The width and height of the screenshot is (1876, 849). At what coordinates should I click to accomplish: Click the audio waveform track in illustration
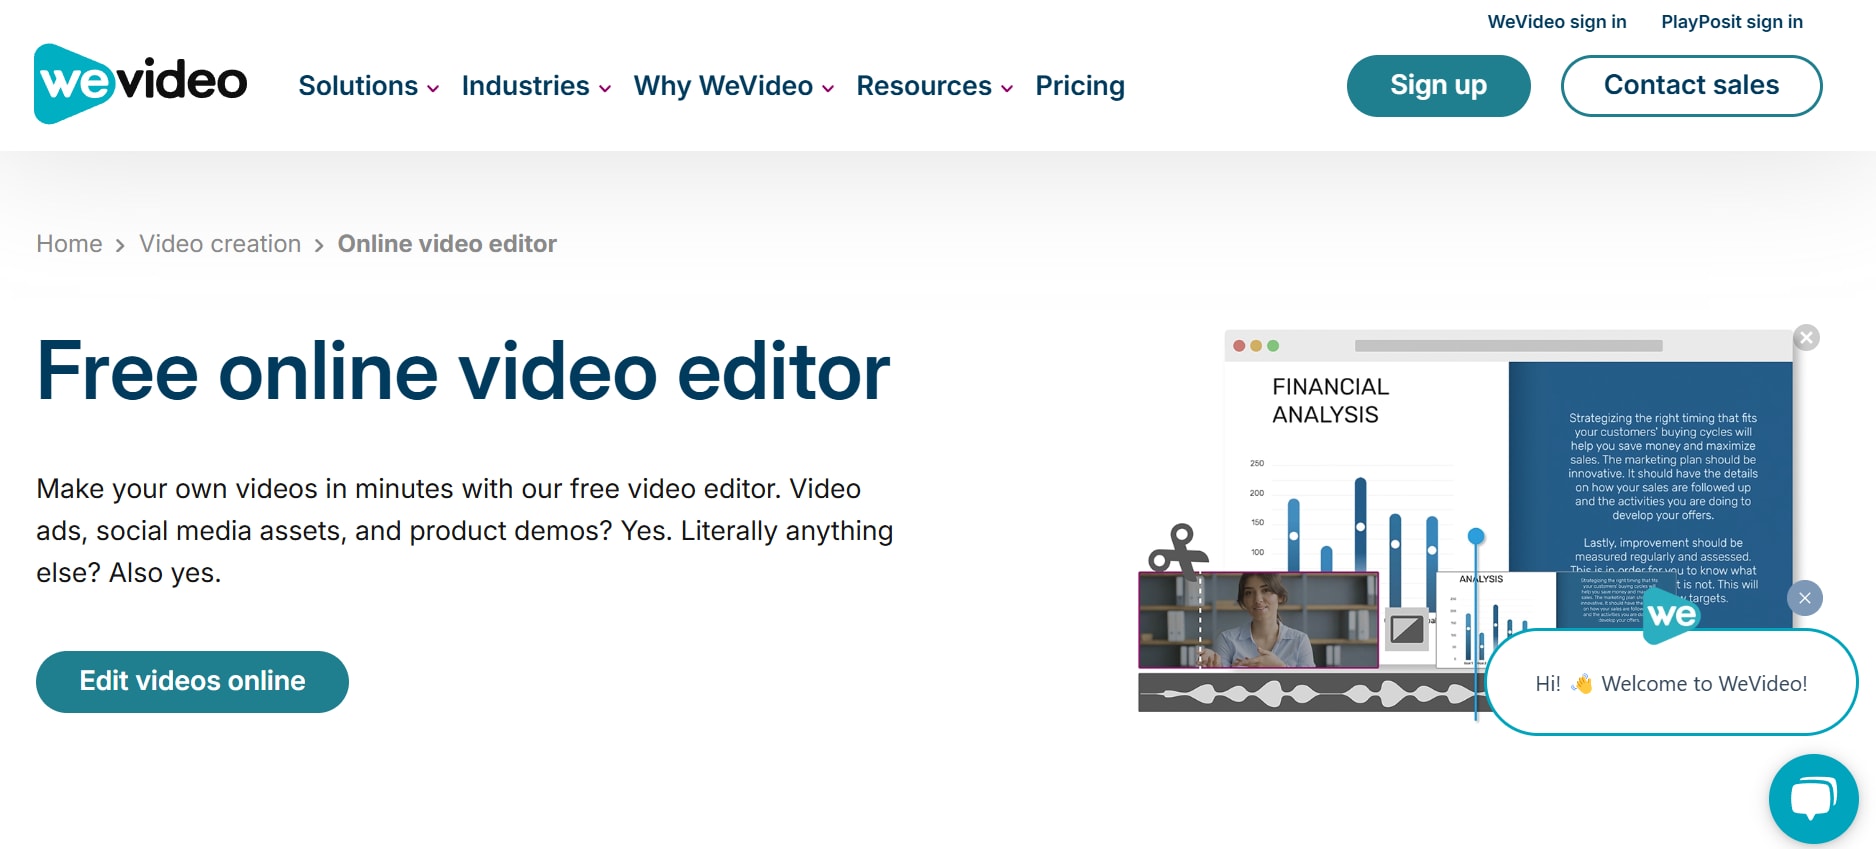pyautogui.click(x=1312, y=692)
